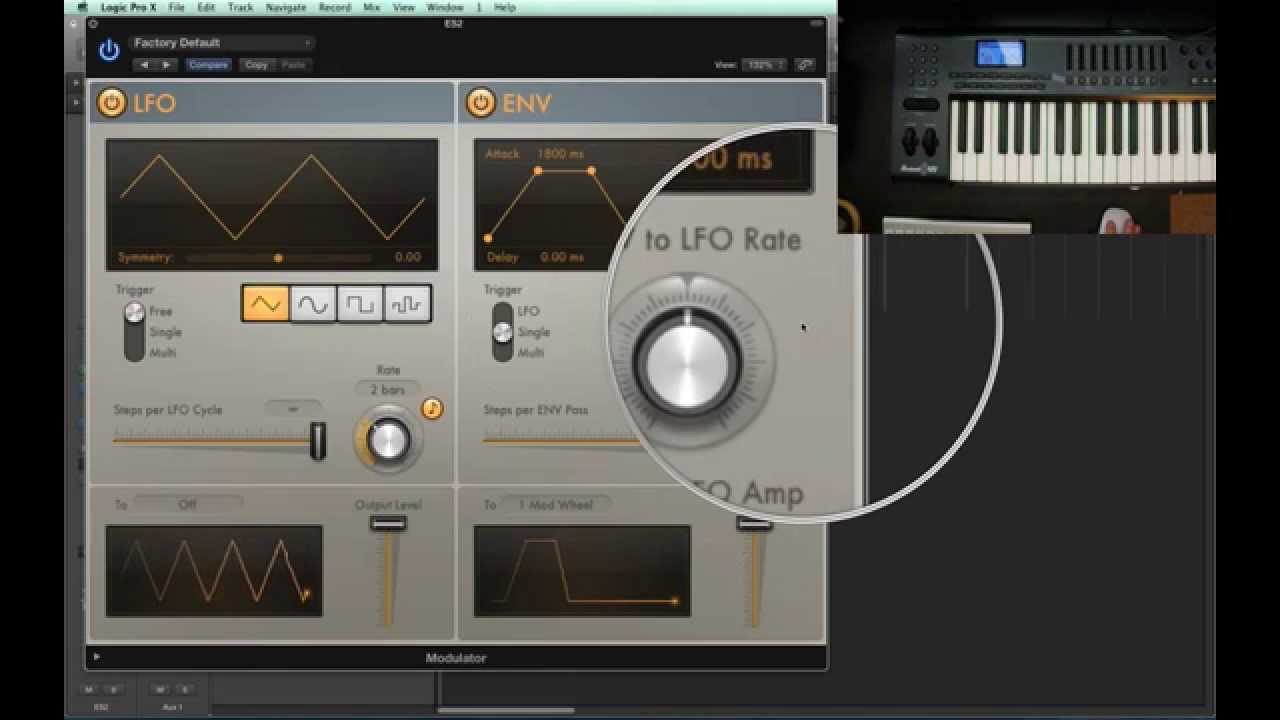Mute the ES2 channel strip
Screen dimensions: 1280x720
pyautogui.click(x=88, y=689)
